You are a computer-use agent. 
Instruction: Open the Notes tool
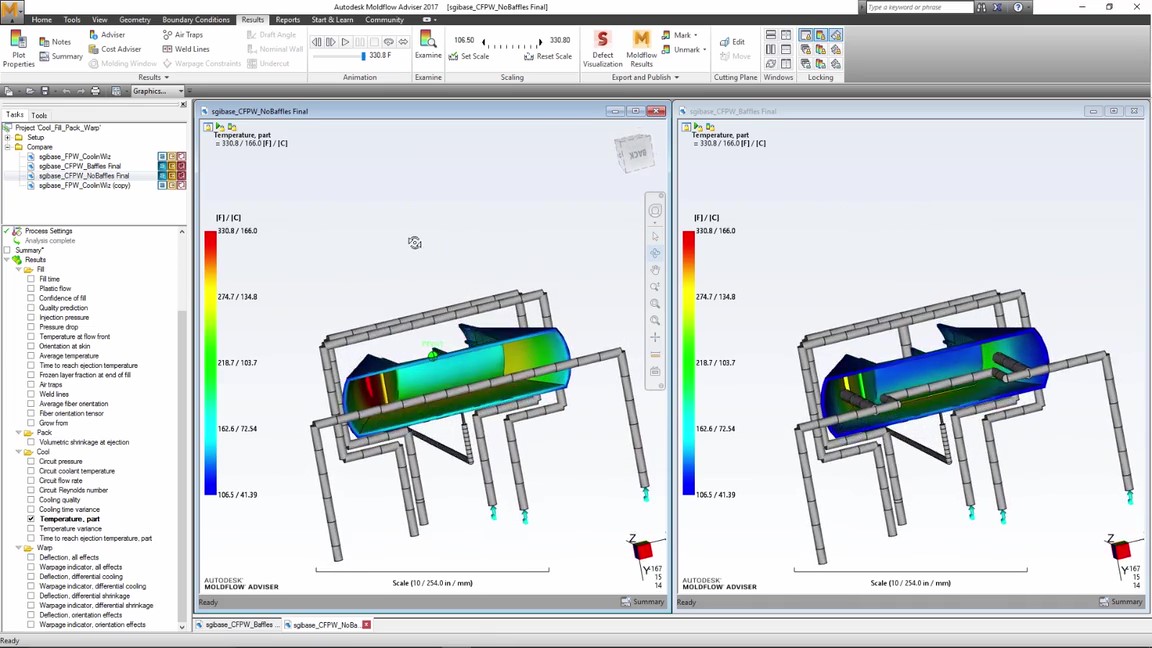(x=54, y=42)
